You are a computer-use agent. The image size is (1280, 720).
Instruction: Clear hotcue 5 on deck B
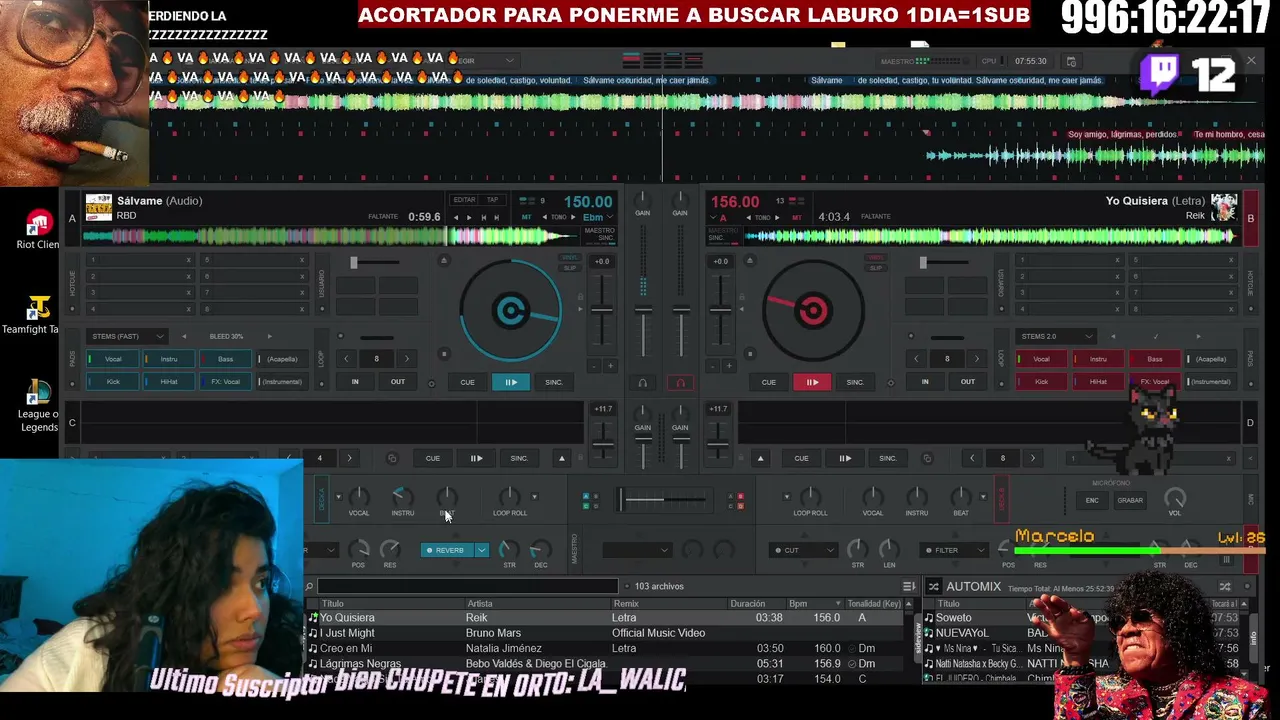click(1231, 260)
